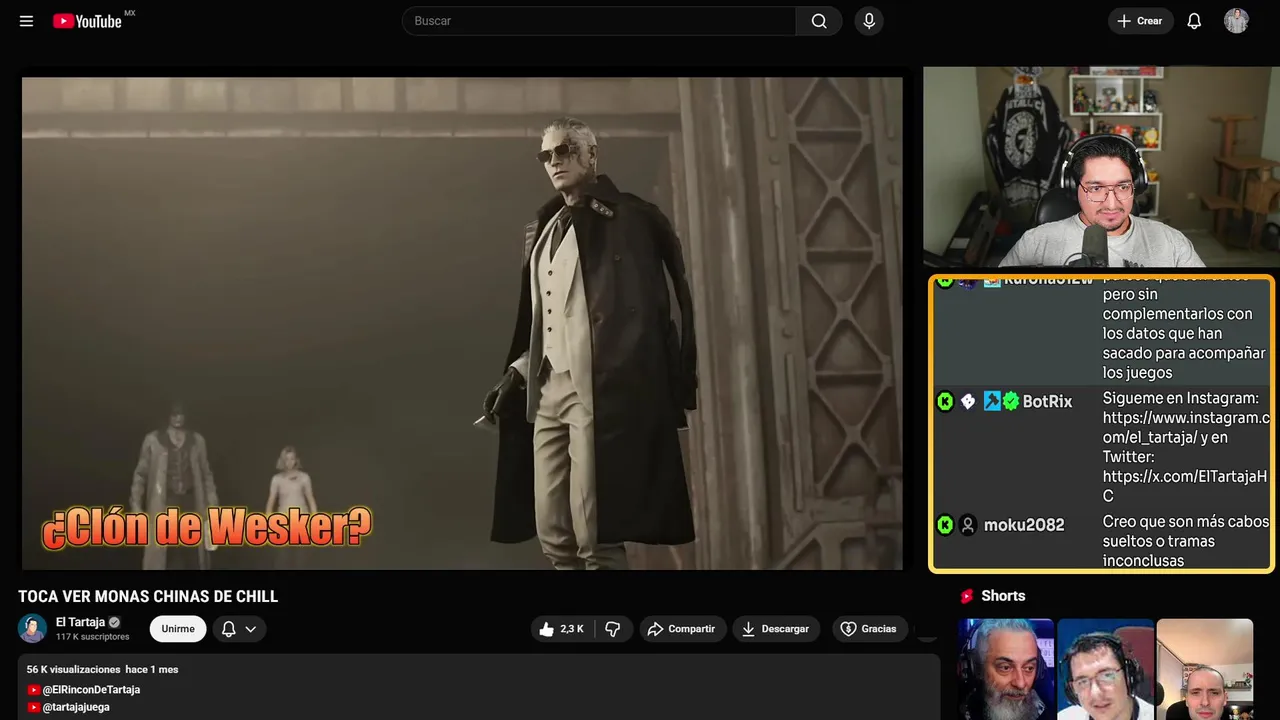The width and height of the screenshot is (1280, 720).
Task: Open the YouTube hamburger guide menu
Action: [x=26, y=21]
